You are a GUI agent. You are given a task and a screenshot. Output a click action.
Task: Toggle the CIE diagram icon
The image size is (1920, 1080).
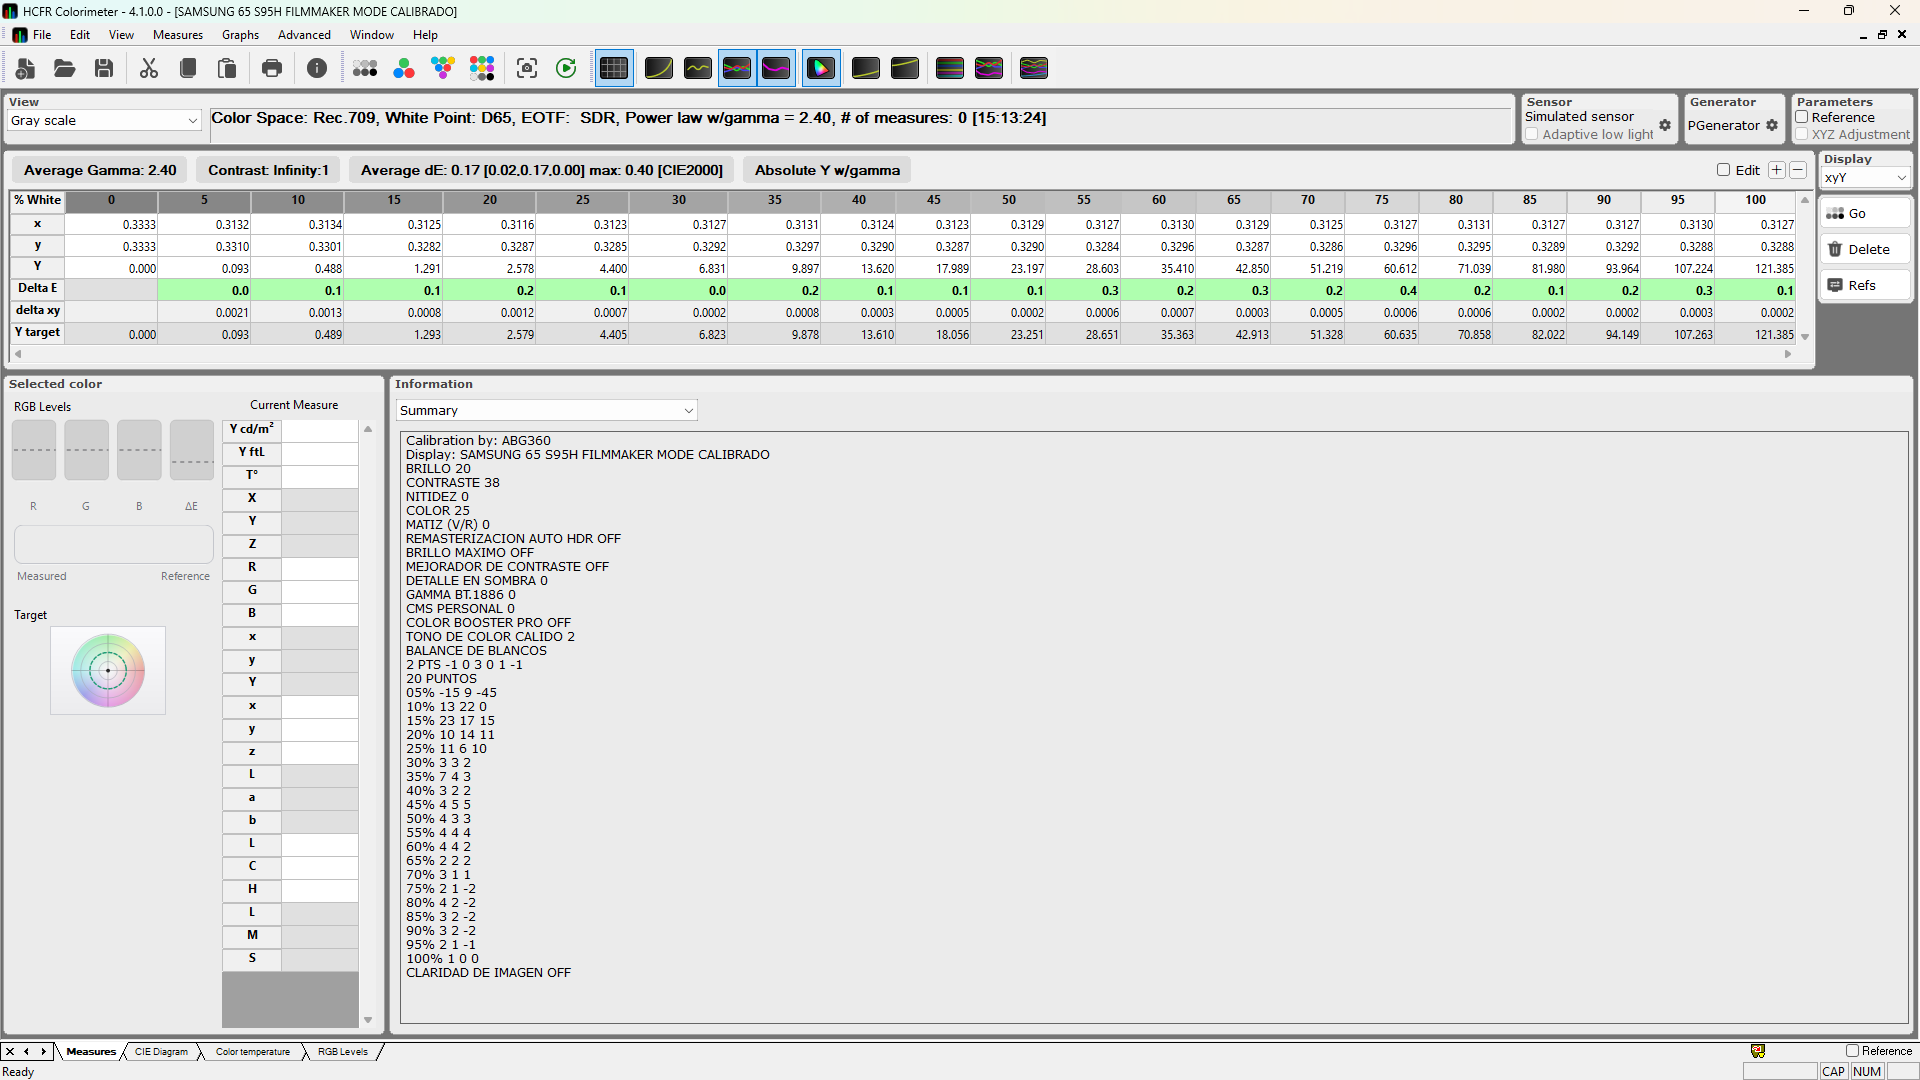[821, 68]
